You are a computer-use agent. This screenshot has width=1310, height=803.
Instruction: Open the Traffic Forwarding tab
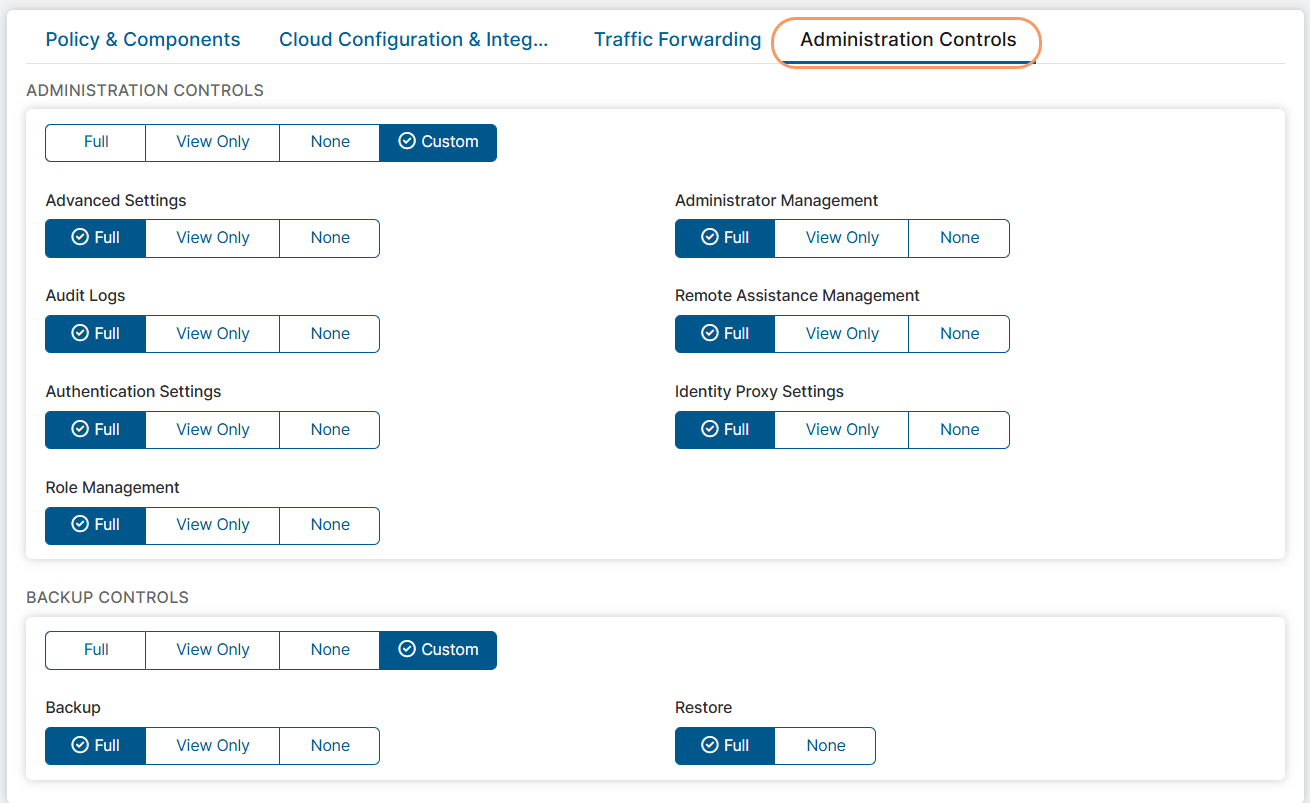(677, 39)
